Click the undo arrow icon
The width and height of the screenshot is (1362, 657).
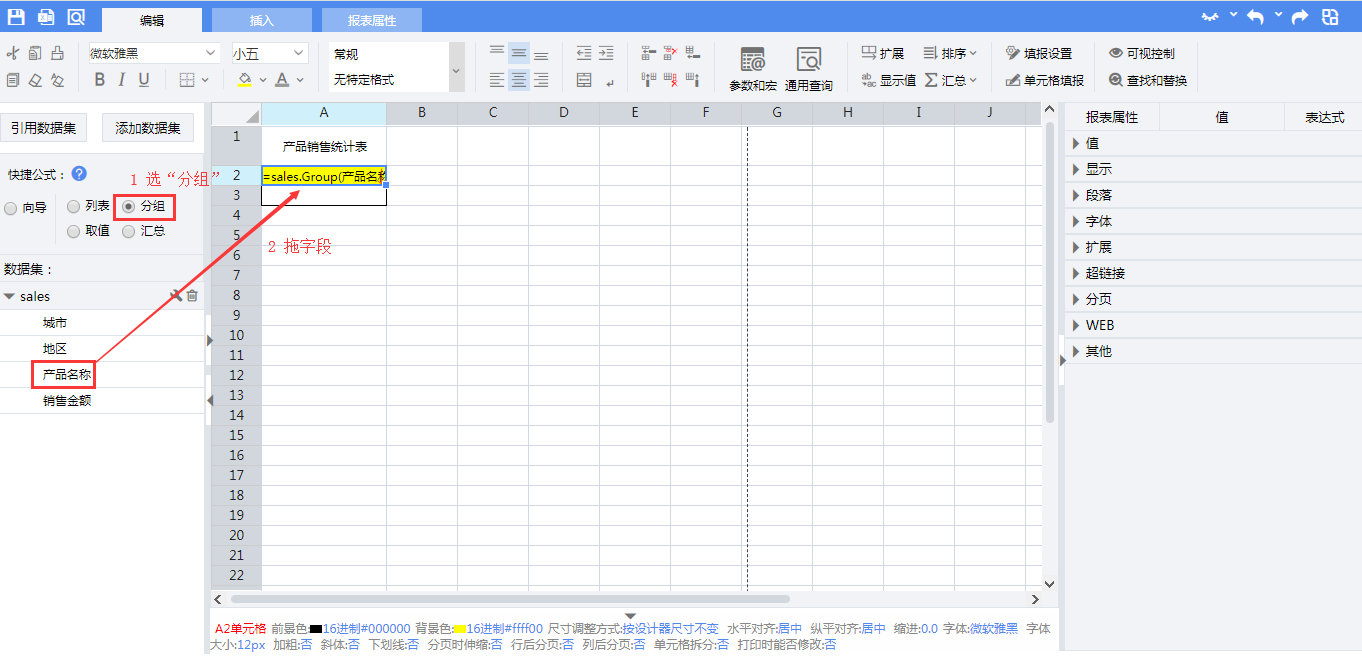tap(1255, 17)
